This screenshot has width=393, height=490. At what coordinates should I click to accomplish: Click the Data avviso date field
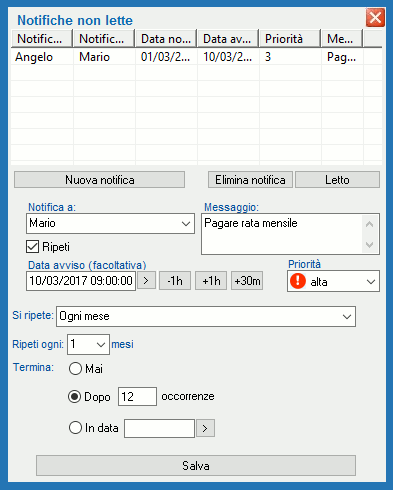click(x=81, y=281)
